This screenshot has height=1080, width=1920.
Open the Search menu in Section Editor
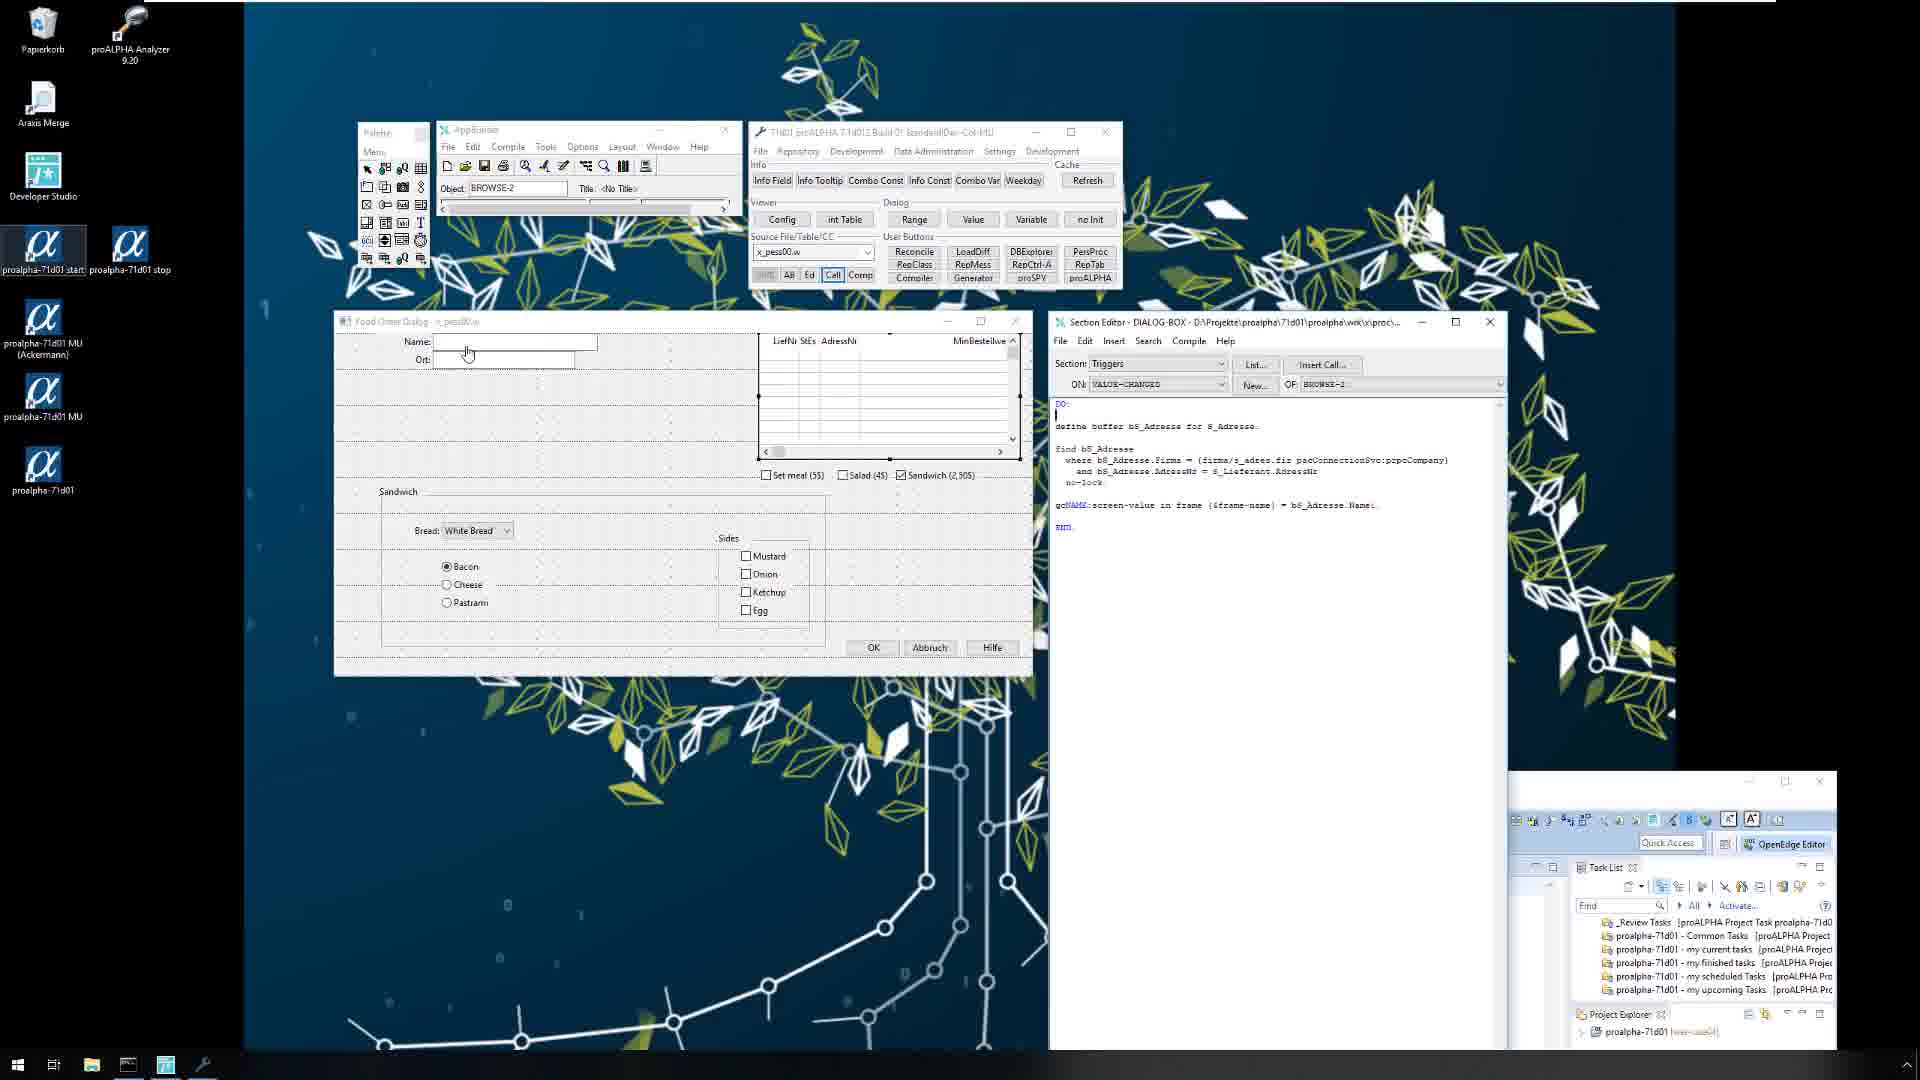pos(1148,341)
